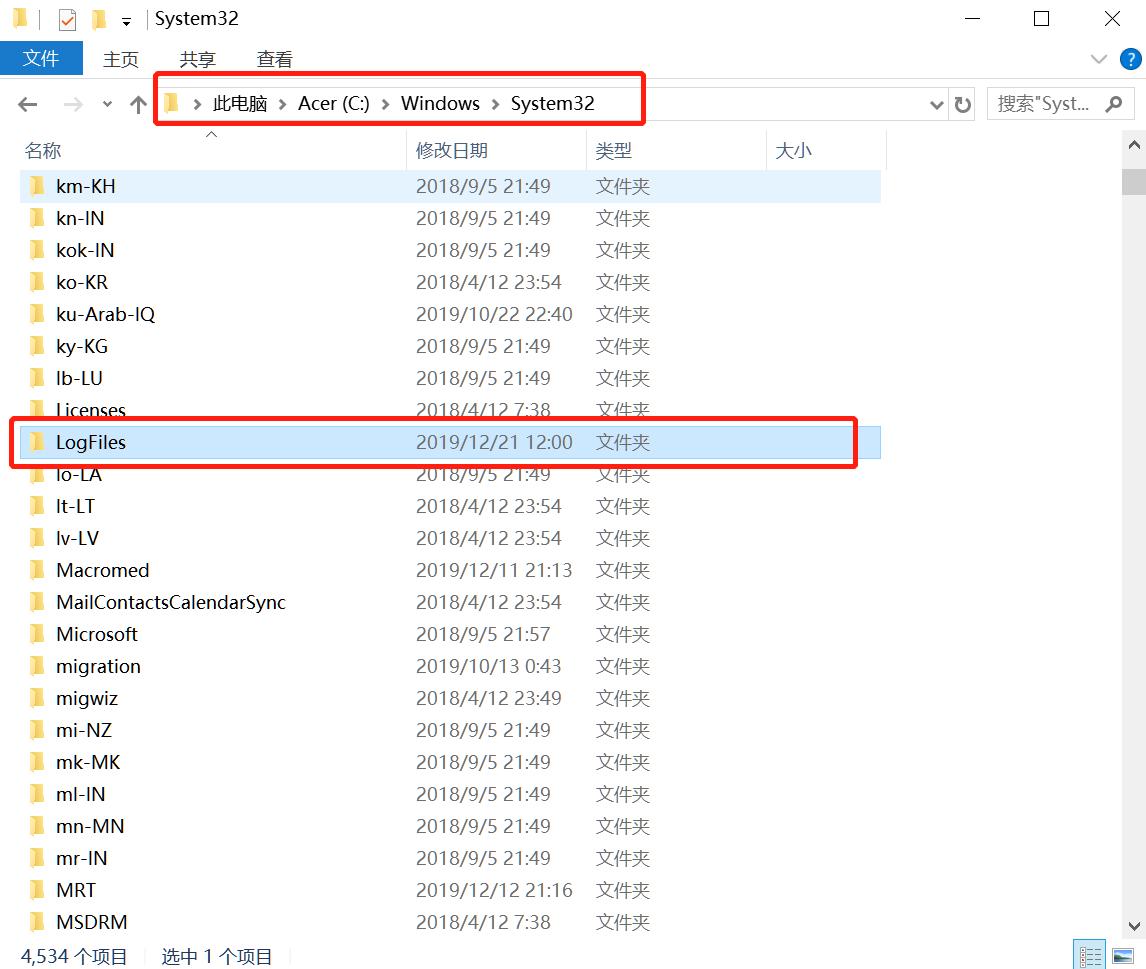
Task: Click the mr-IN folder icon
Action: [x=37, y=859]
